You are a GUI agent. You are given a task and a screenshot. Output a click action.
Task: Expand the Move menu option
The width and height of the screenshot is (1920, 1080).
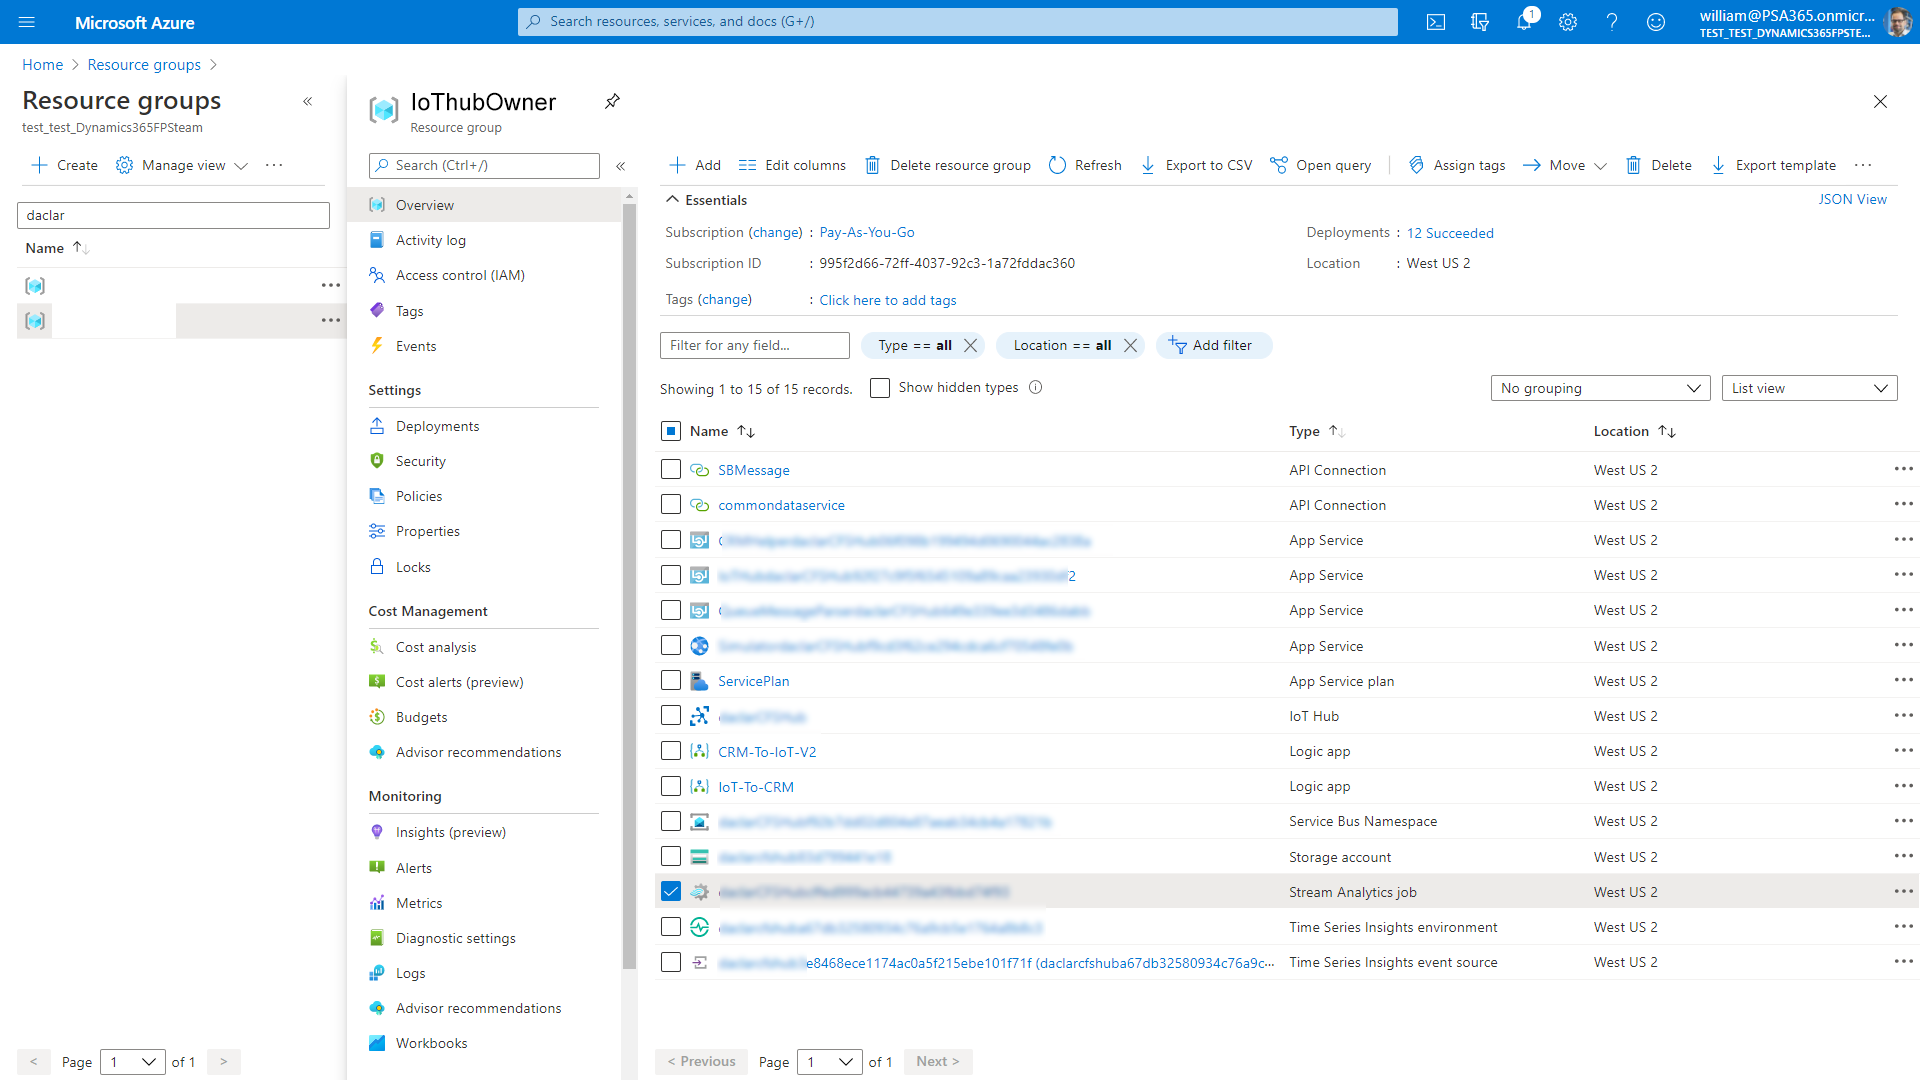tap(1600, 165)
